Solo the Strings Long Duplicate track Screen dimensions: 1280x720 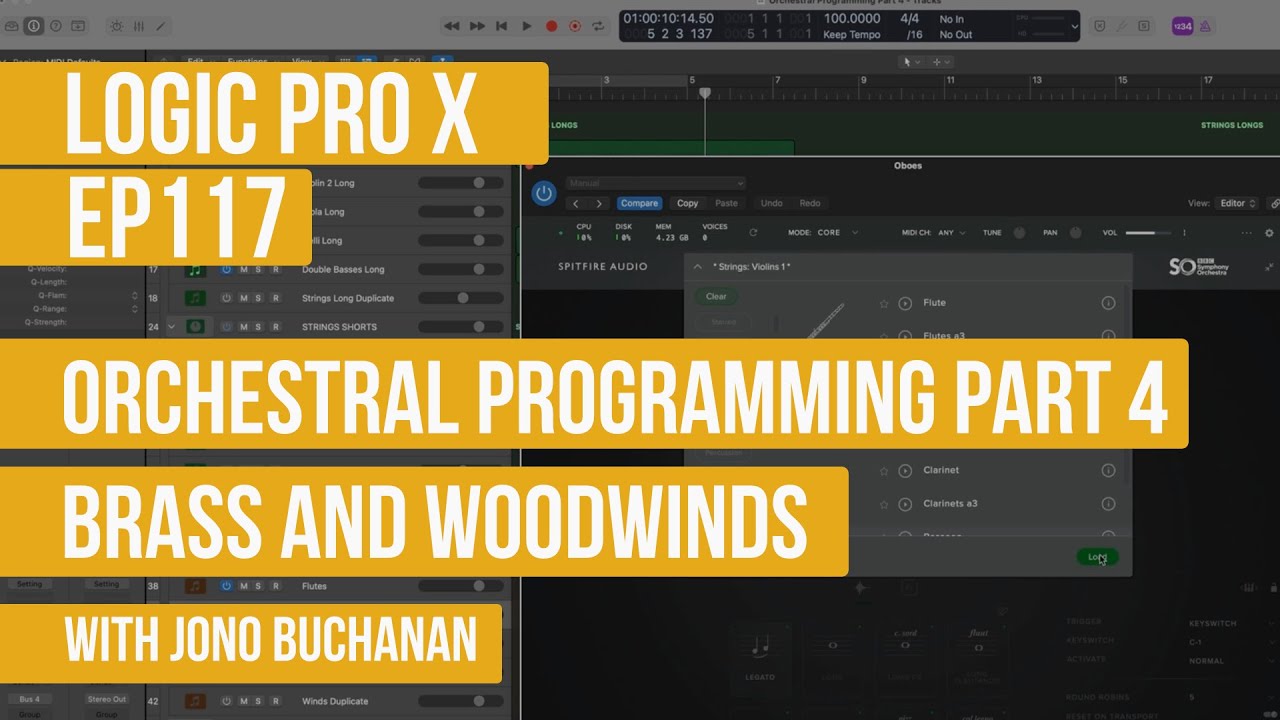[x=258, y=298]
